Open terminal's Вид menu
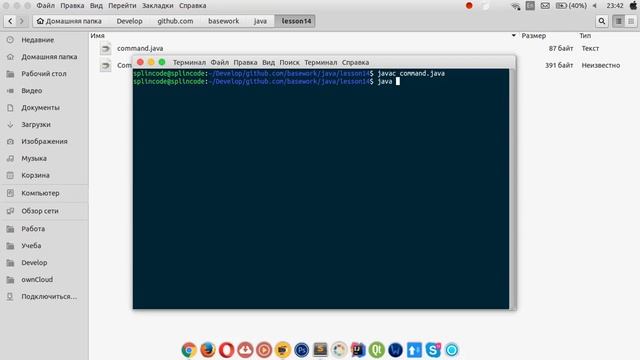640x360 pixels. [x=268, y=62]
